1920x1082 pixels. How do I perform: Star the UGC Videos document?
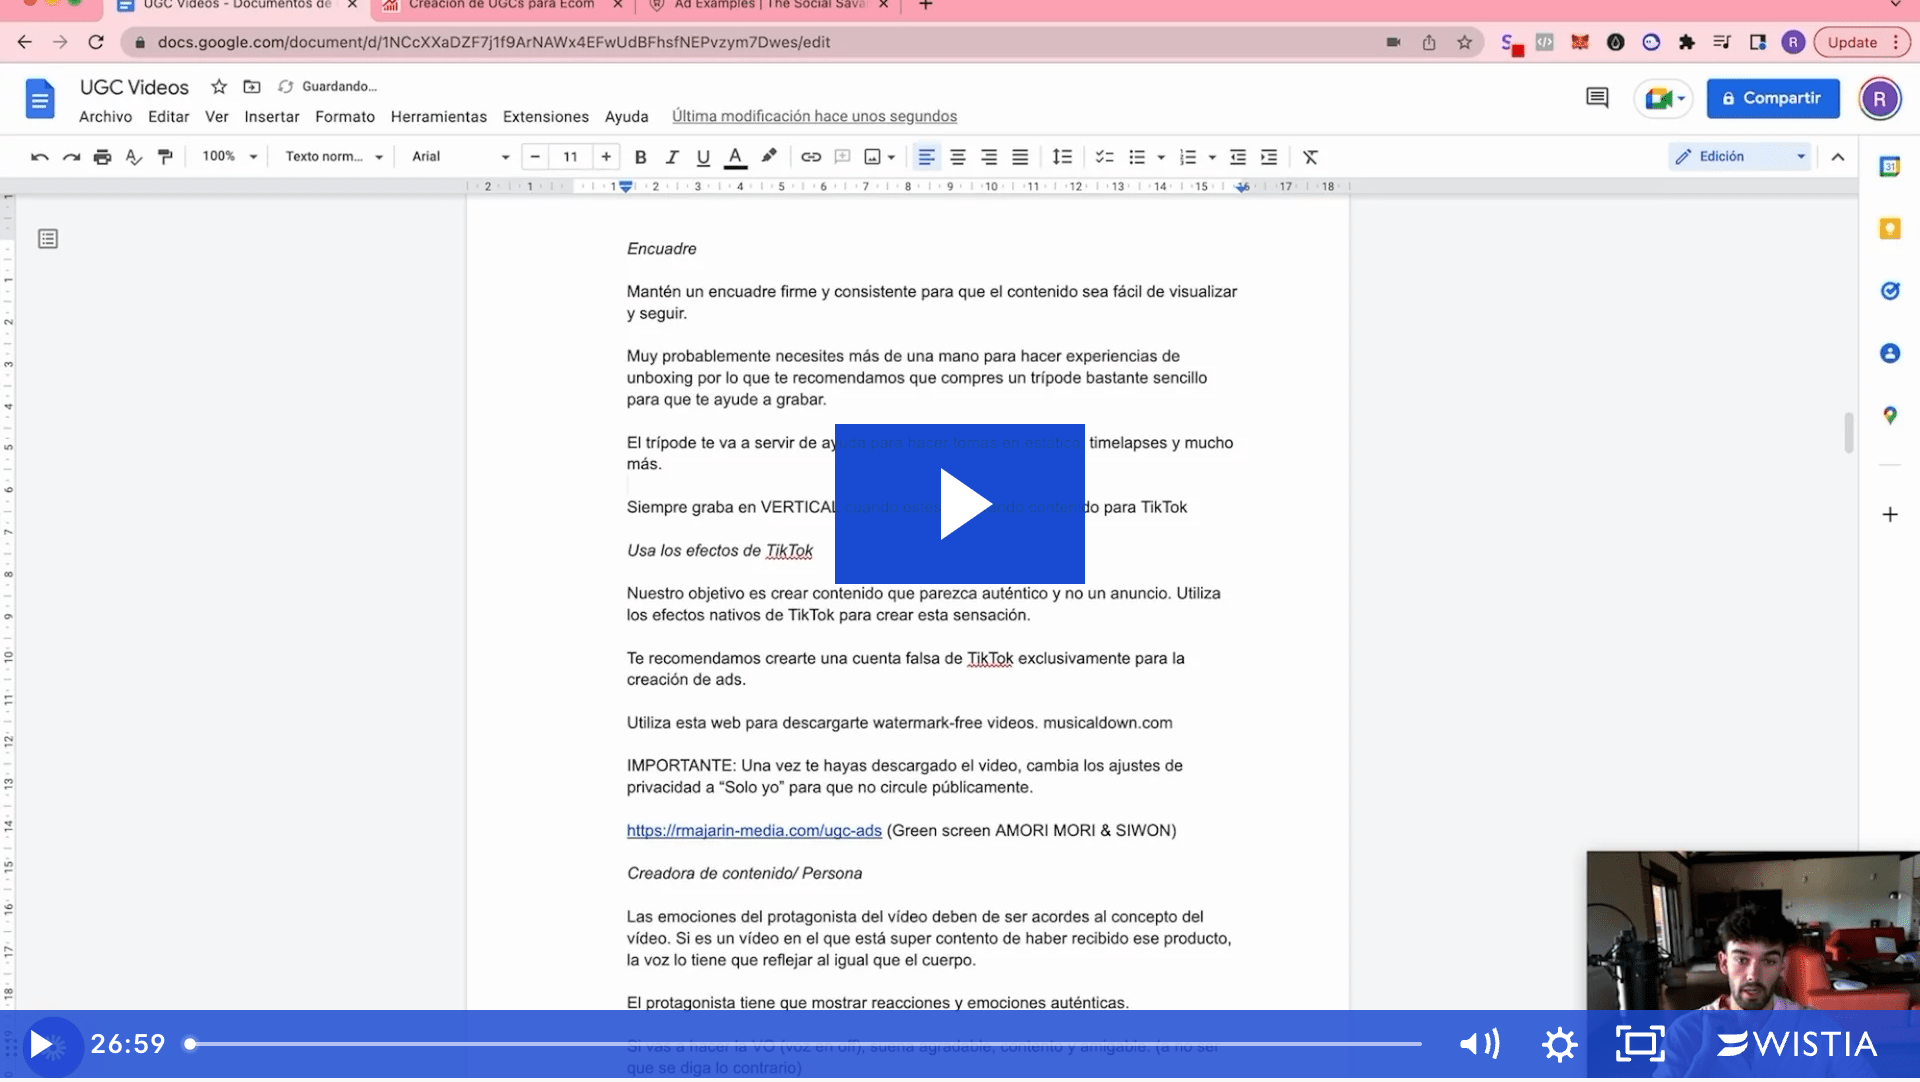pos(219,87)
